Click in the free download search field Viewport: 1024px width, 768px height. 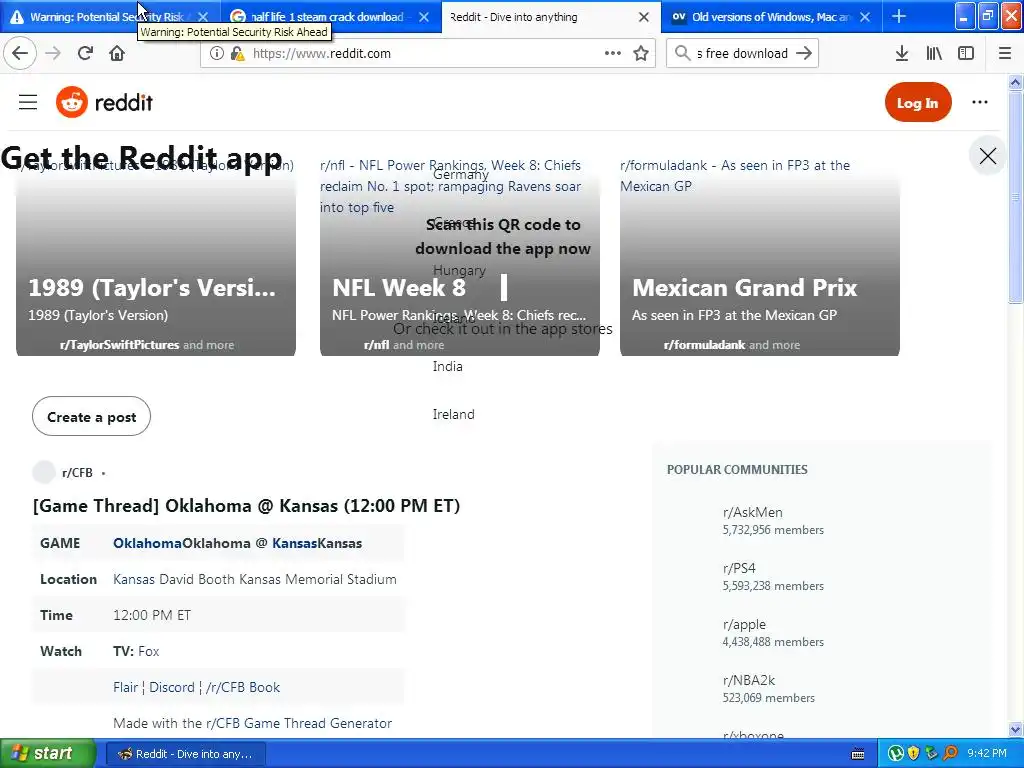(x=742, y=54)
